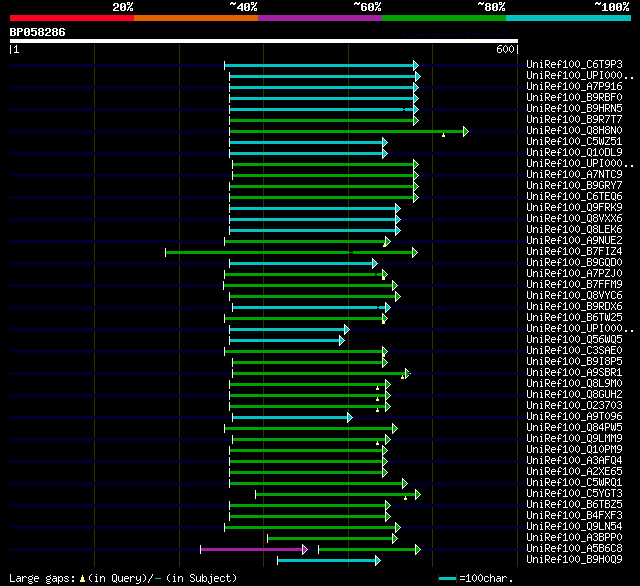
Task: Select the UniRef100_A3BPP0 label
Action: point(574,538)
